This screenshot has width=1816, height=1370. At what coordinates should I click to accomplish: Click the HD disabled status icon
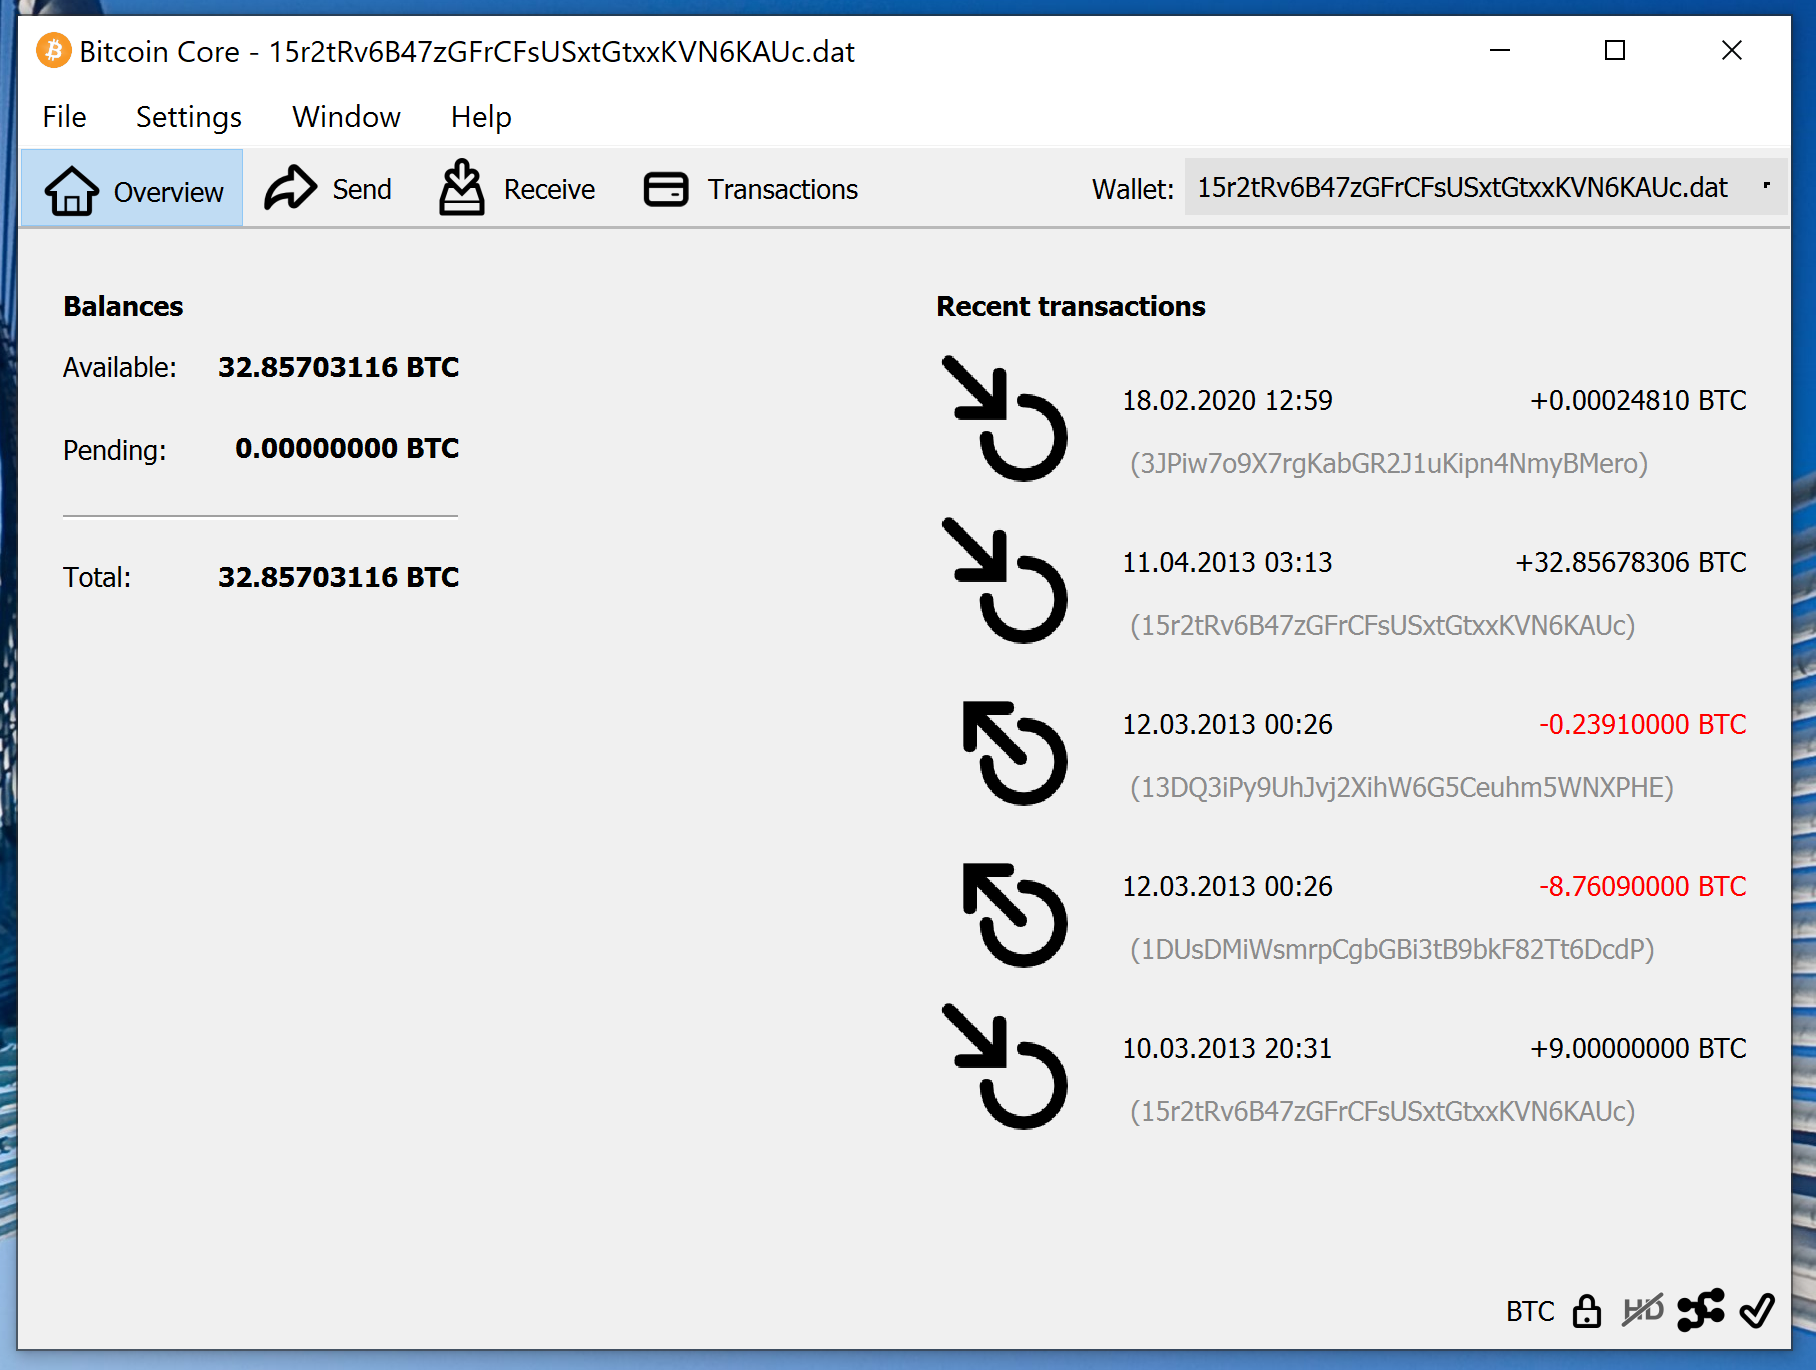click(x=1642, y=1310)
